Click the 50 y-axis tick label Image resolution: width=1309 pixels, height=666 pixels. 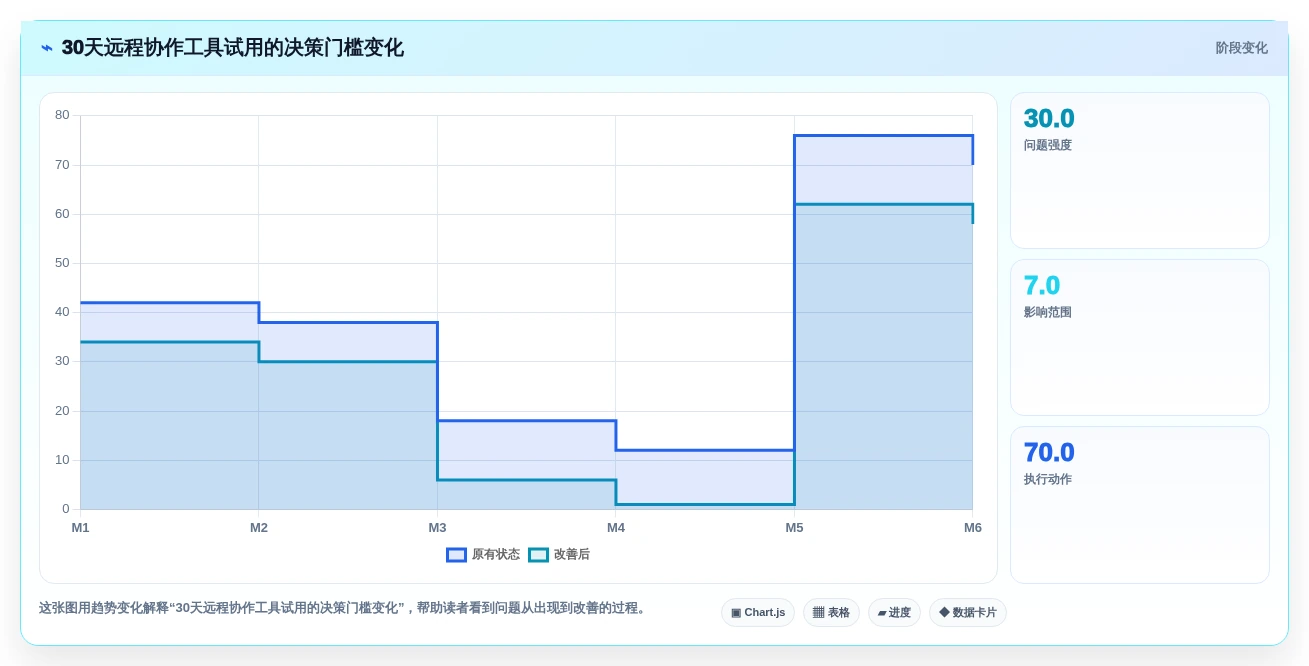point(62,263)
